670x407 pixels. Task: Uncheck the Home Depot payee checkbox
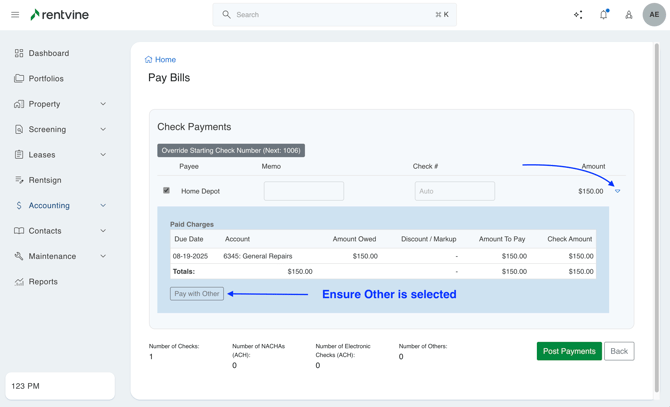[x=167, y=191]
